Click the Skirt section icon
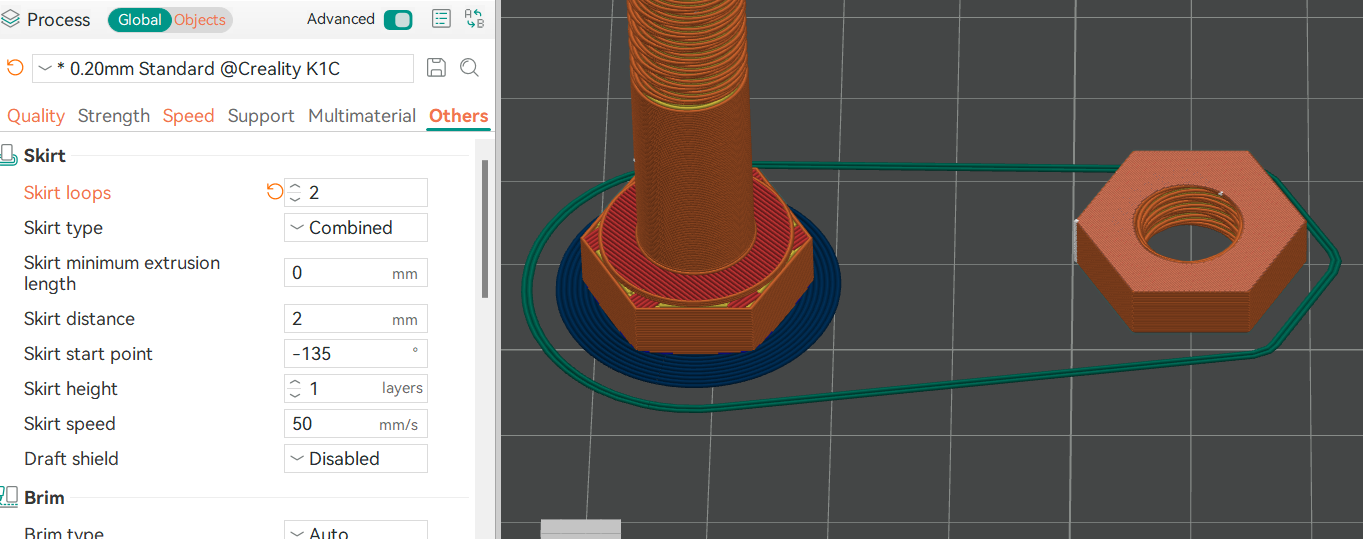The height and width of the screenshot is (539, 1363). (x=9, y=155)
